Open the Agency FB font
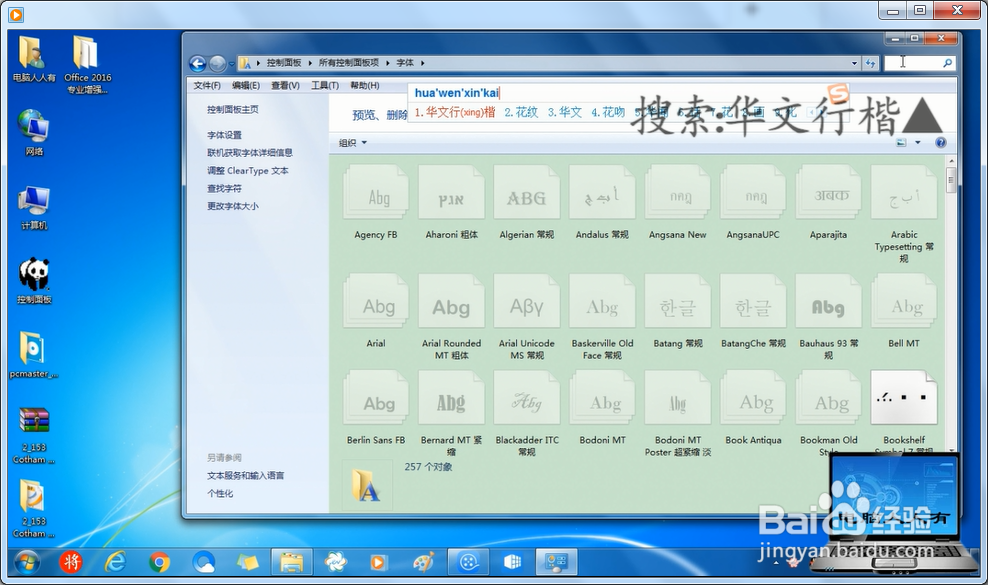Image resolution: width=988 pixels, height=585 pixels. tap(376, 193)
